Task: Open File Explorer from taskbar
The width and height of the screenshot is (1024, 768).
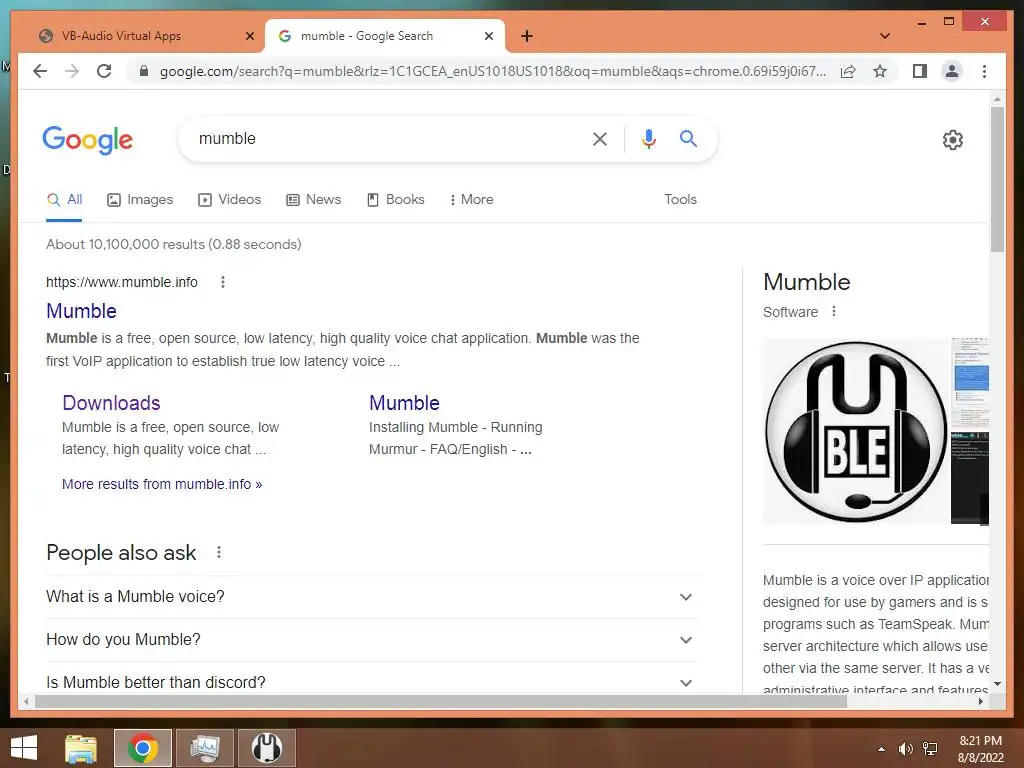Action: click(x=81, y=748)
